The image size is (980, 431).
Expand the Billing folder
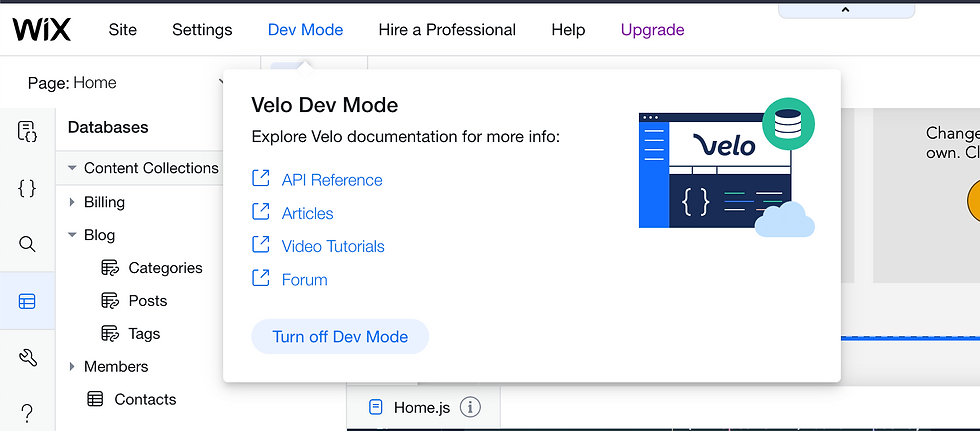point(72,202)
